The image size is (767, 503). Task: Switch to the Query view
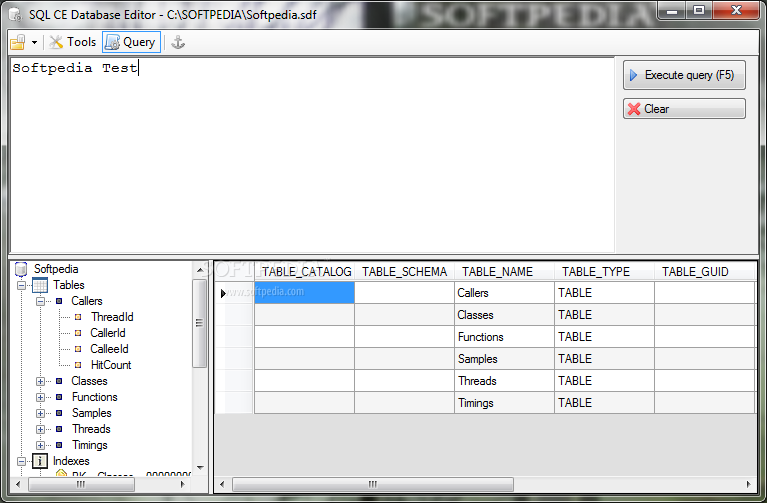(x=131, y=42)
